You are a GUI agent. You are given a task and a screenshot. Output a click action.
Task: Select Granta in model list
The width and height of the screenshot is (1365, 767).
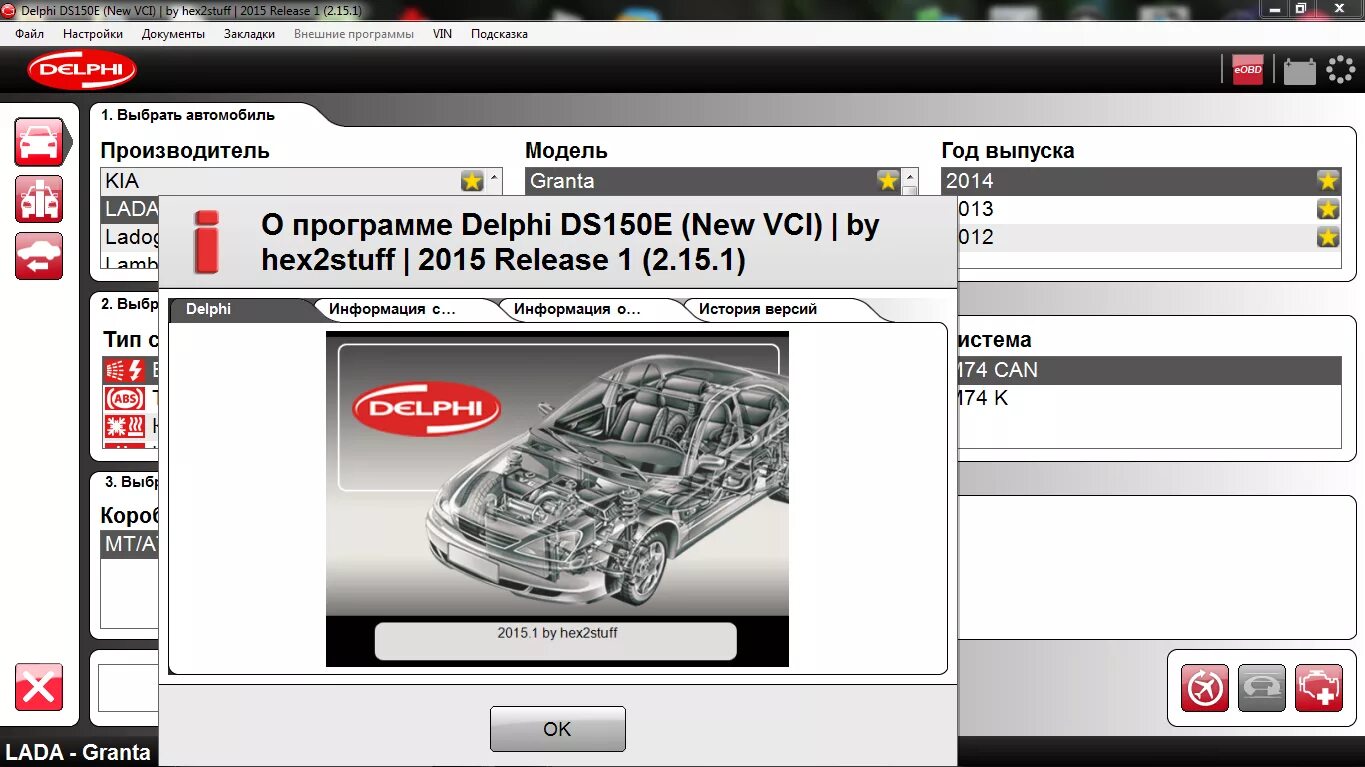(x=715, y=181)
